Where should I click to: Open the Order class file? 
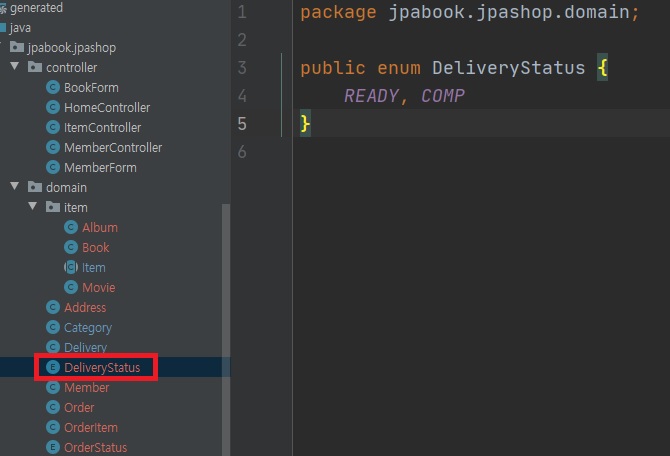(x=79, y=408)
